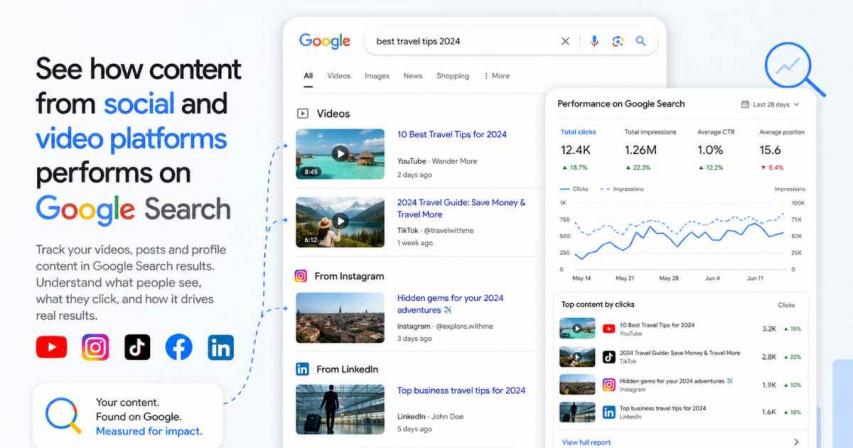Open LinkedIn row thumbnail in Top content list
Image resolution: width=853 pixels, height=448 pixels.
click(577, 412)
